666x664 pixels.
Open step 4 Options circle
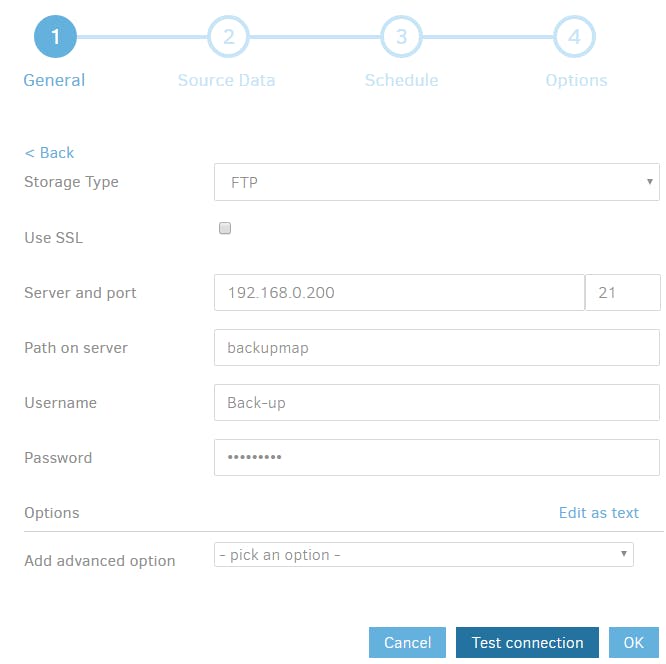coord(574,37)
